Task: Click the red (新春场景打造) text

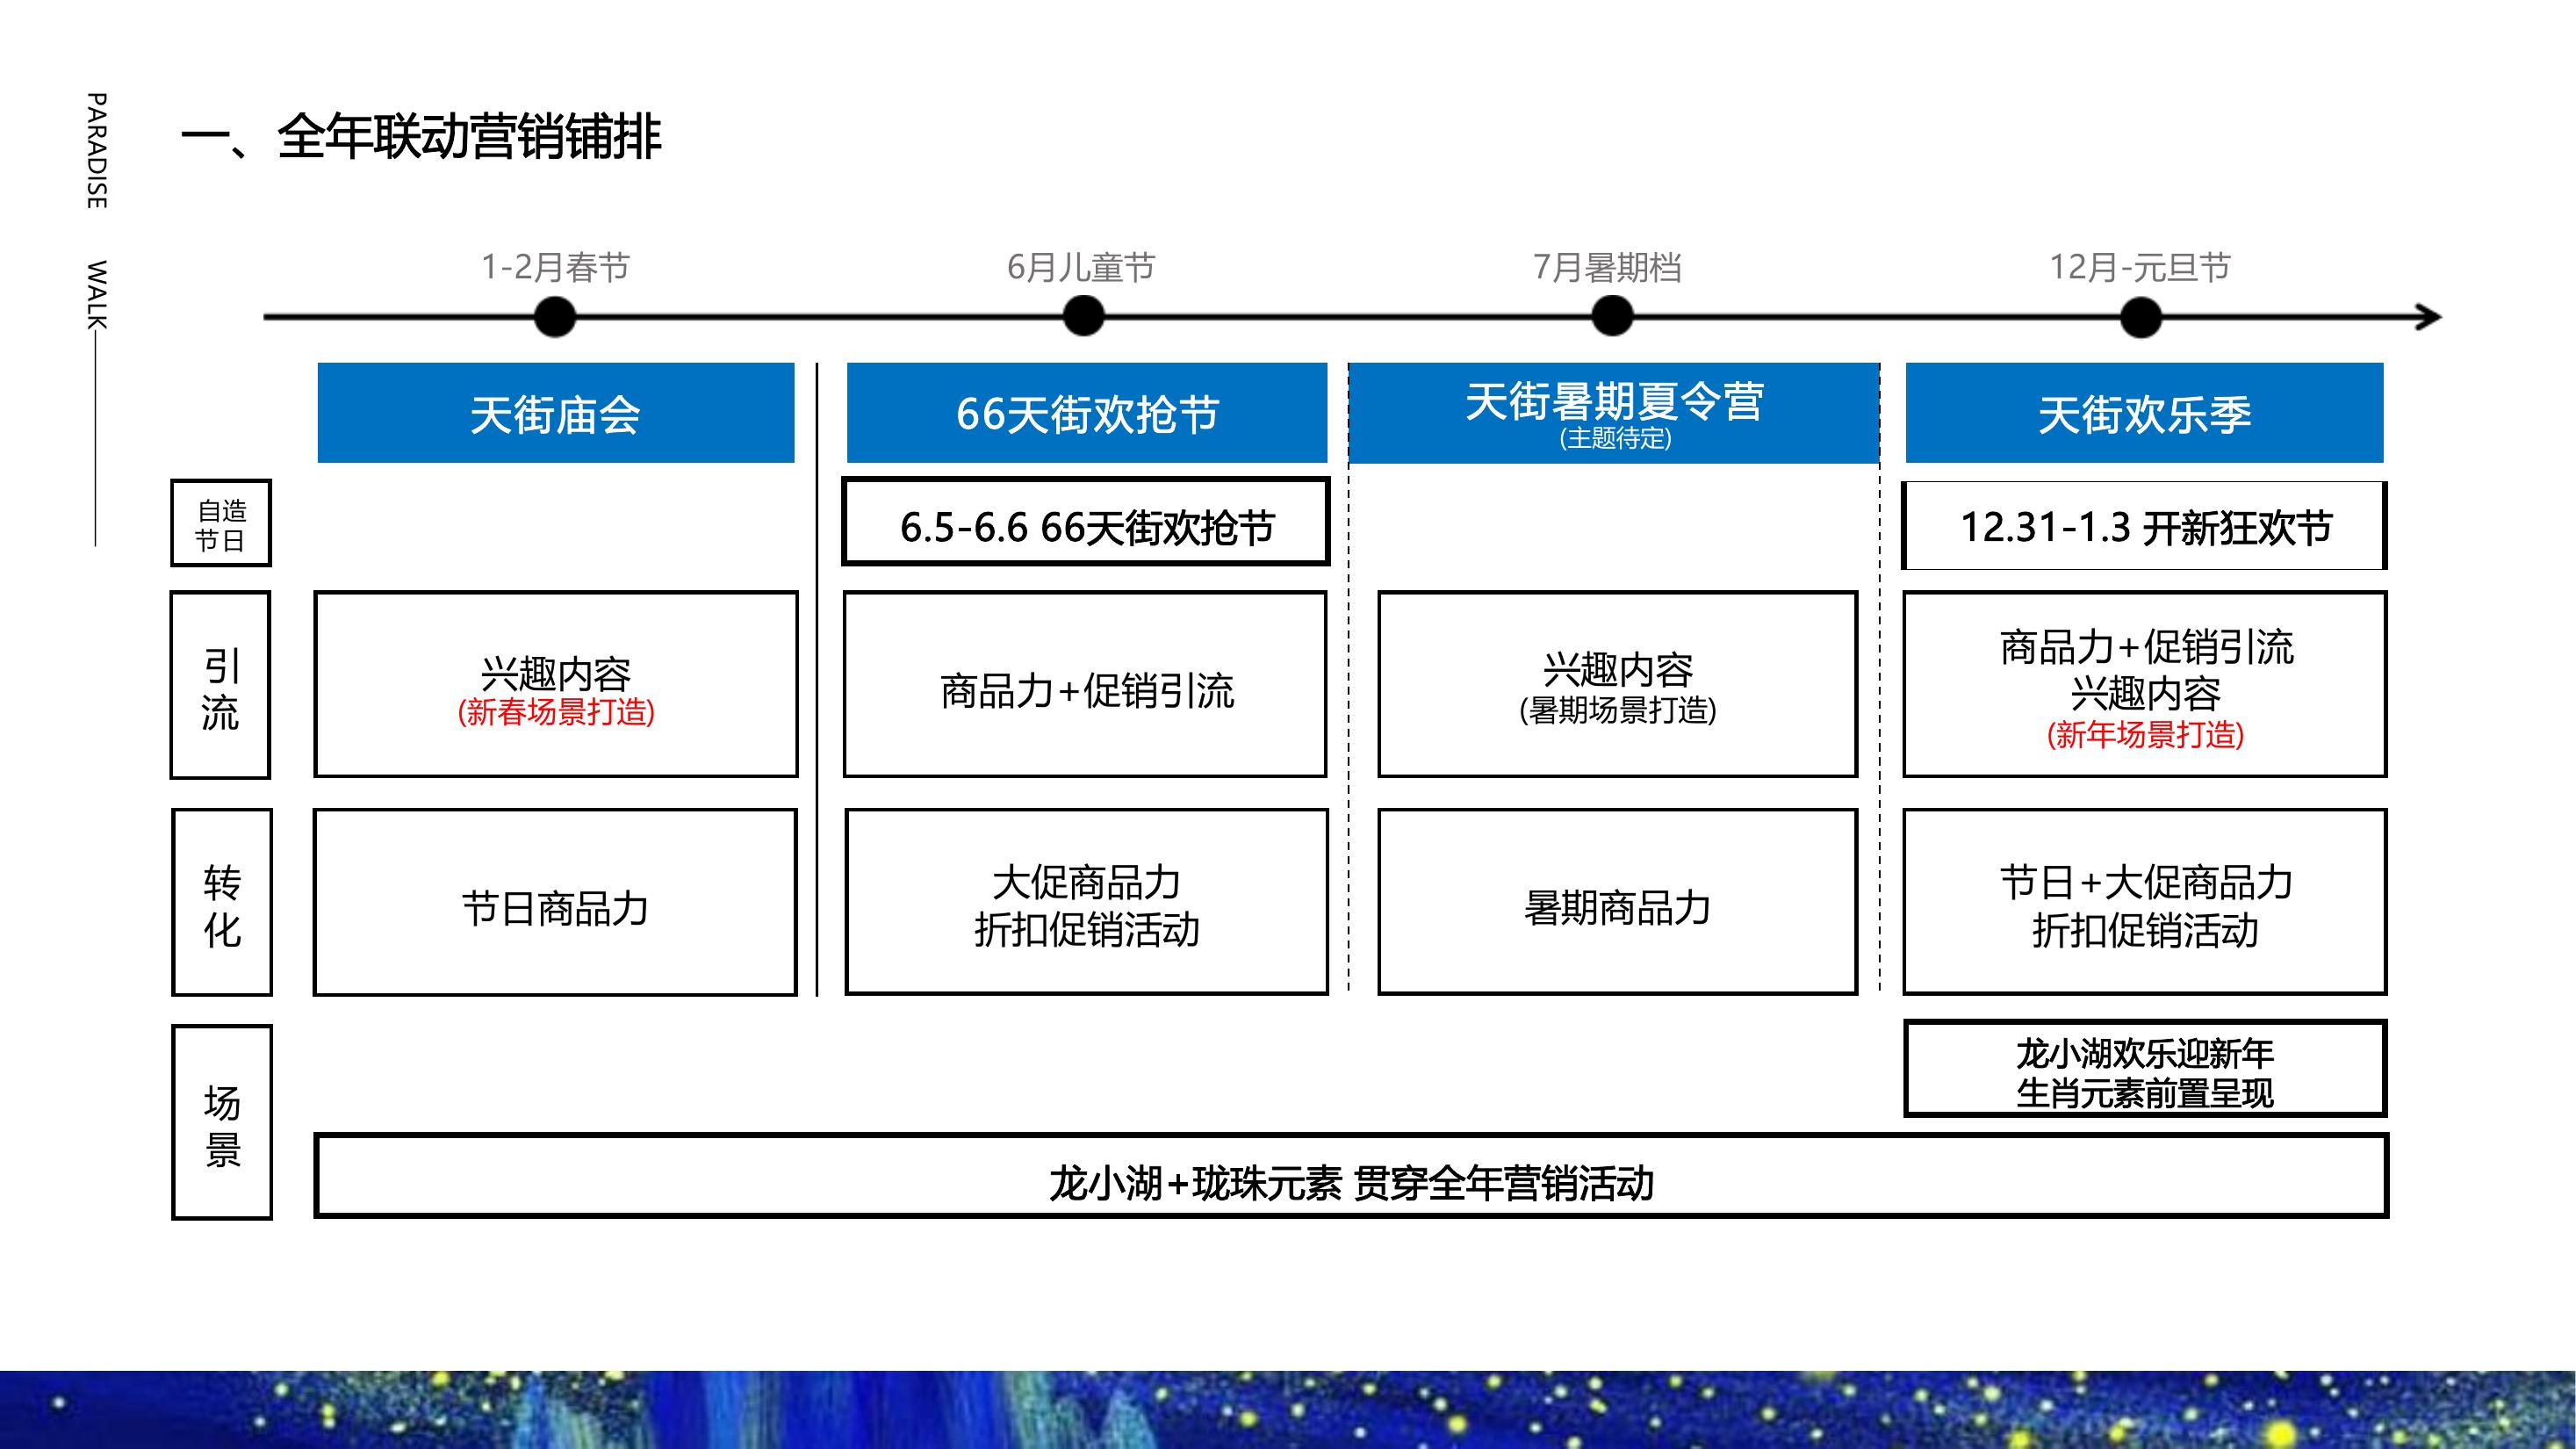Action: tap(556, 712)
